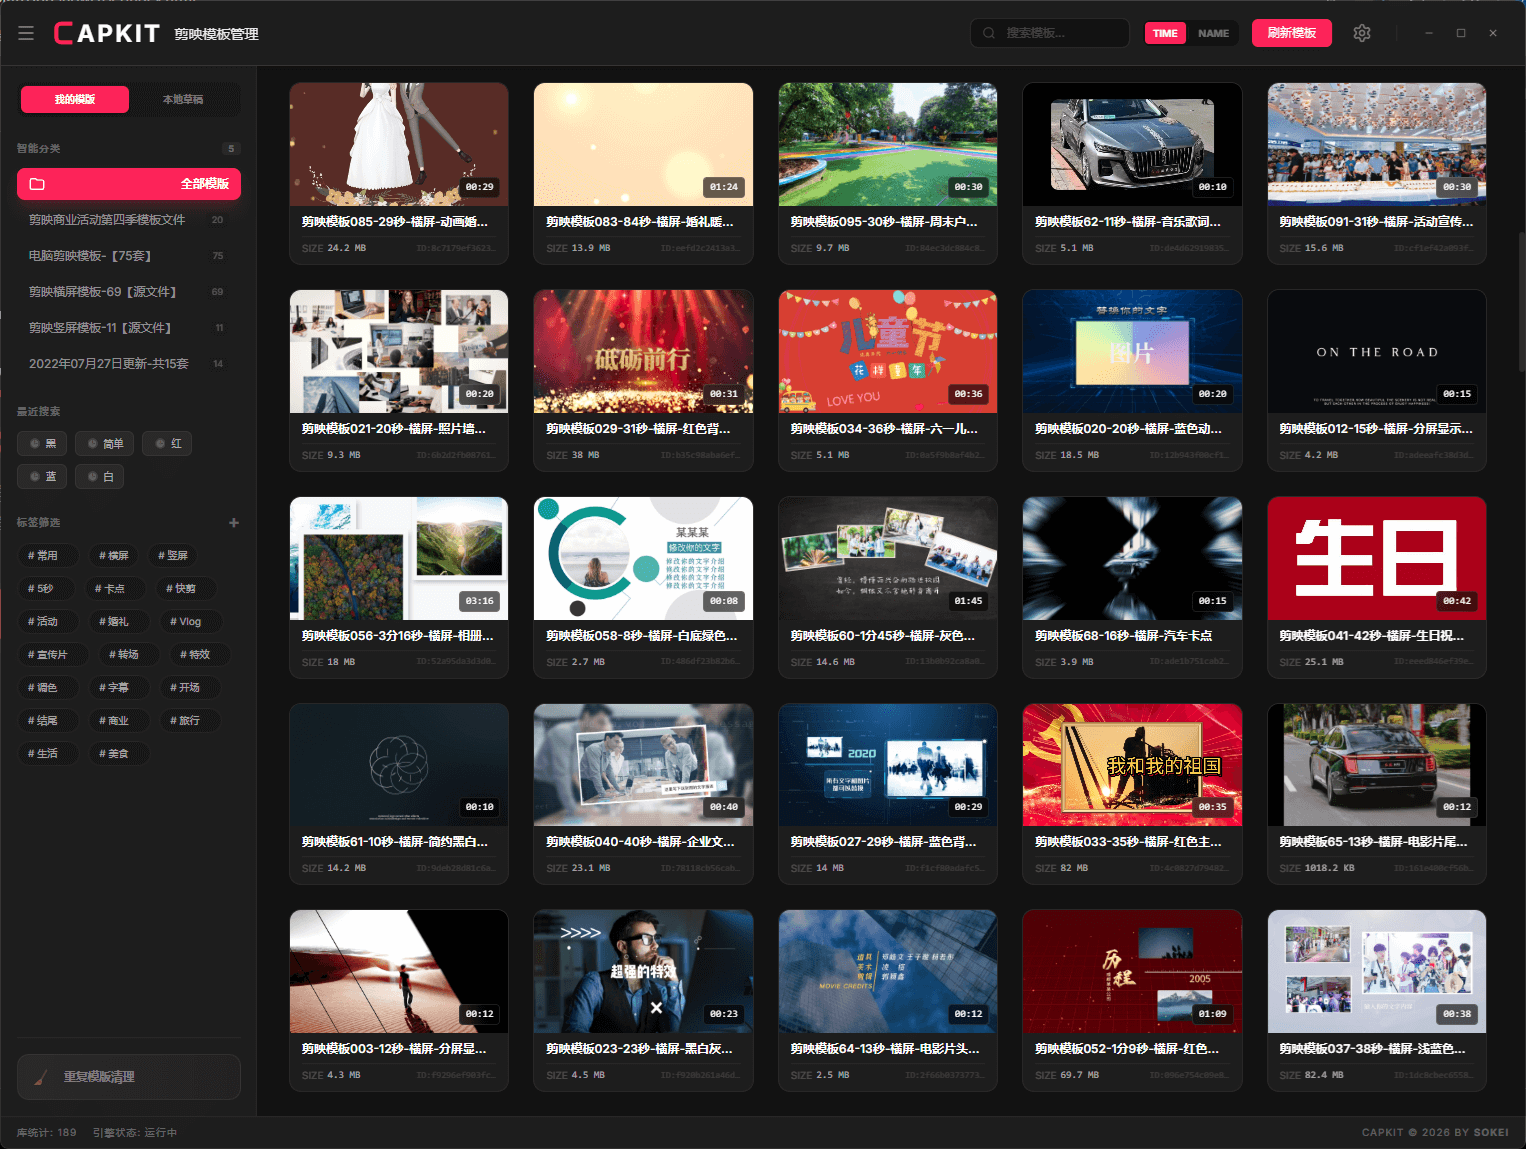1526x1149 pixels.
Task: Click the search magnifier icon
Action: (989, 33)
